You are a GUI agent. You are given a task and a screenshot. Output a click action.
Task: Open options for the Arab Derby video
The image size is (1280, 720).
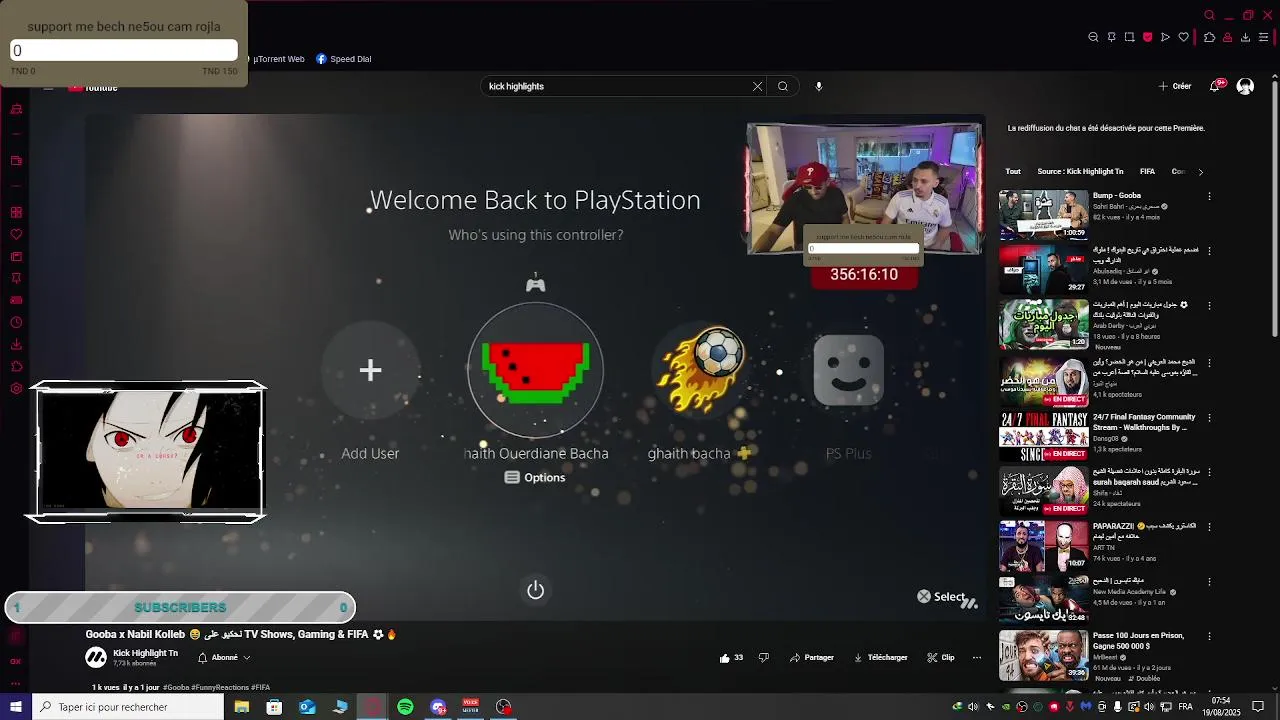[1209, 307]
